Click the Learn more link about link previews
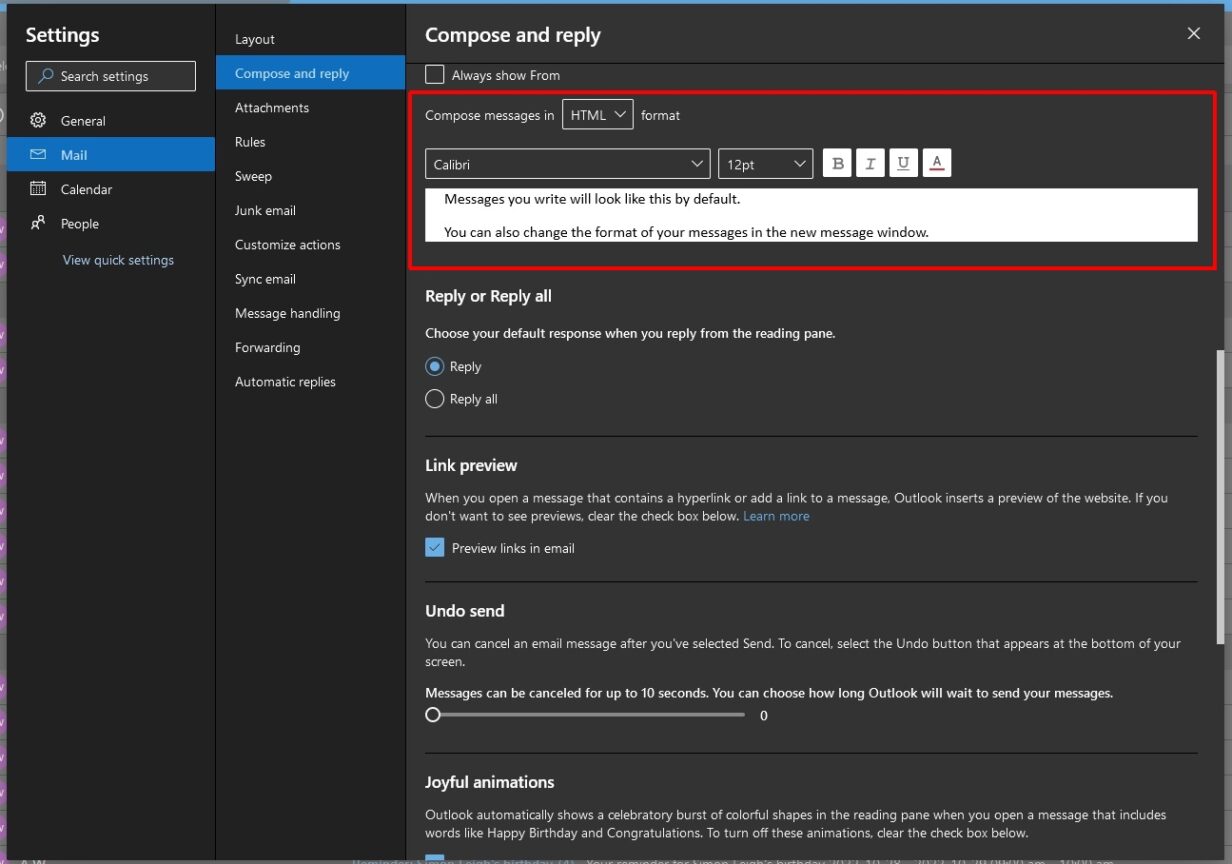1232x864 pixels. (x=776, y=516)
